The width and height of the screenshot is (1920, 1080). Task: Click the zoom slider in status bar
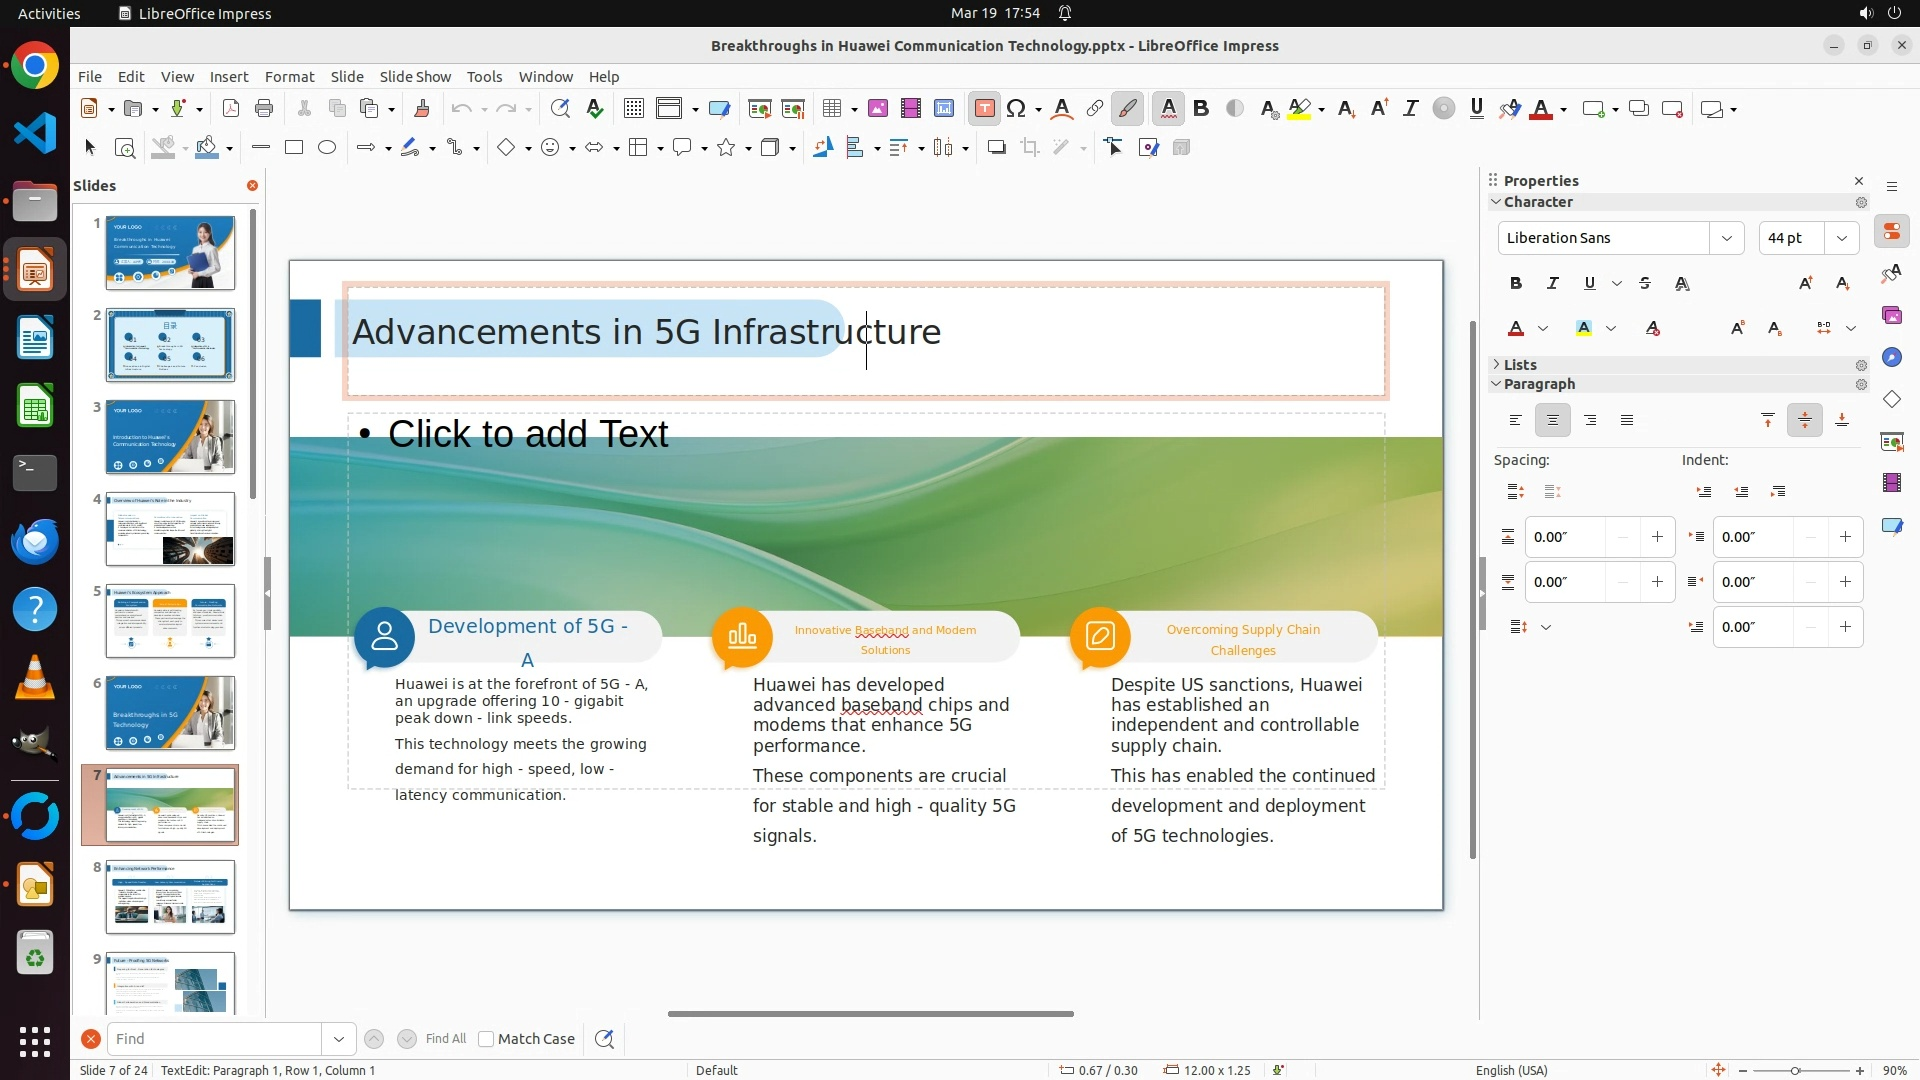(1795, 1071)
